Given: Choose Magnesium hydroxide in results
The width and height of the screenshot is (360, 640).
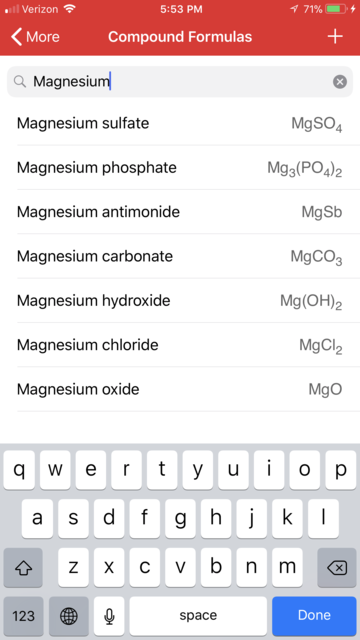Looking at the screenshot, I should 180,301.
